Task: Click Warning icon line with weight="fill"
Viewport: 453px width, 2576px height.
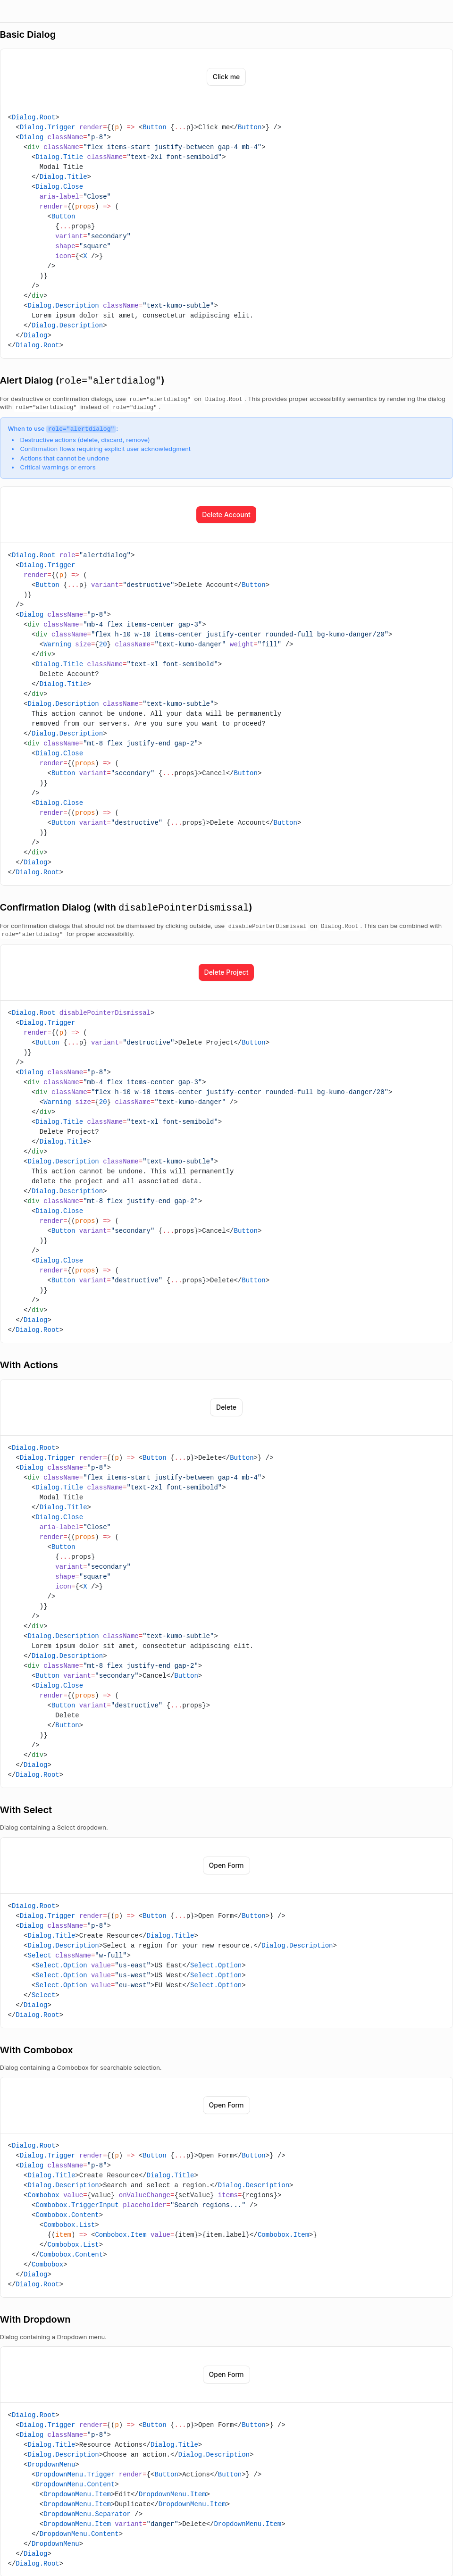Action: click(166, 644)
